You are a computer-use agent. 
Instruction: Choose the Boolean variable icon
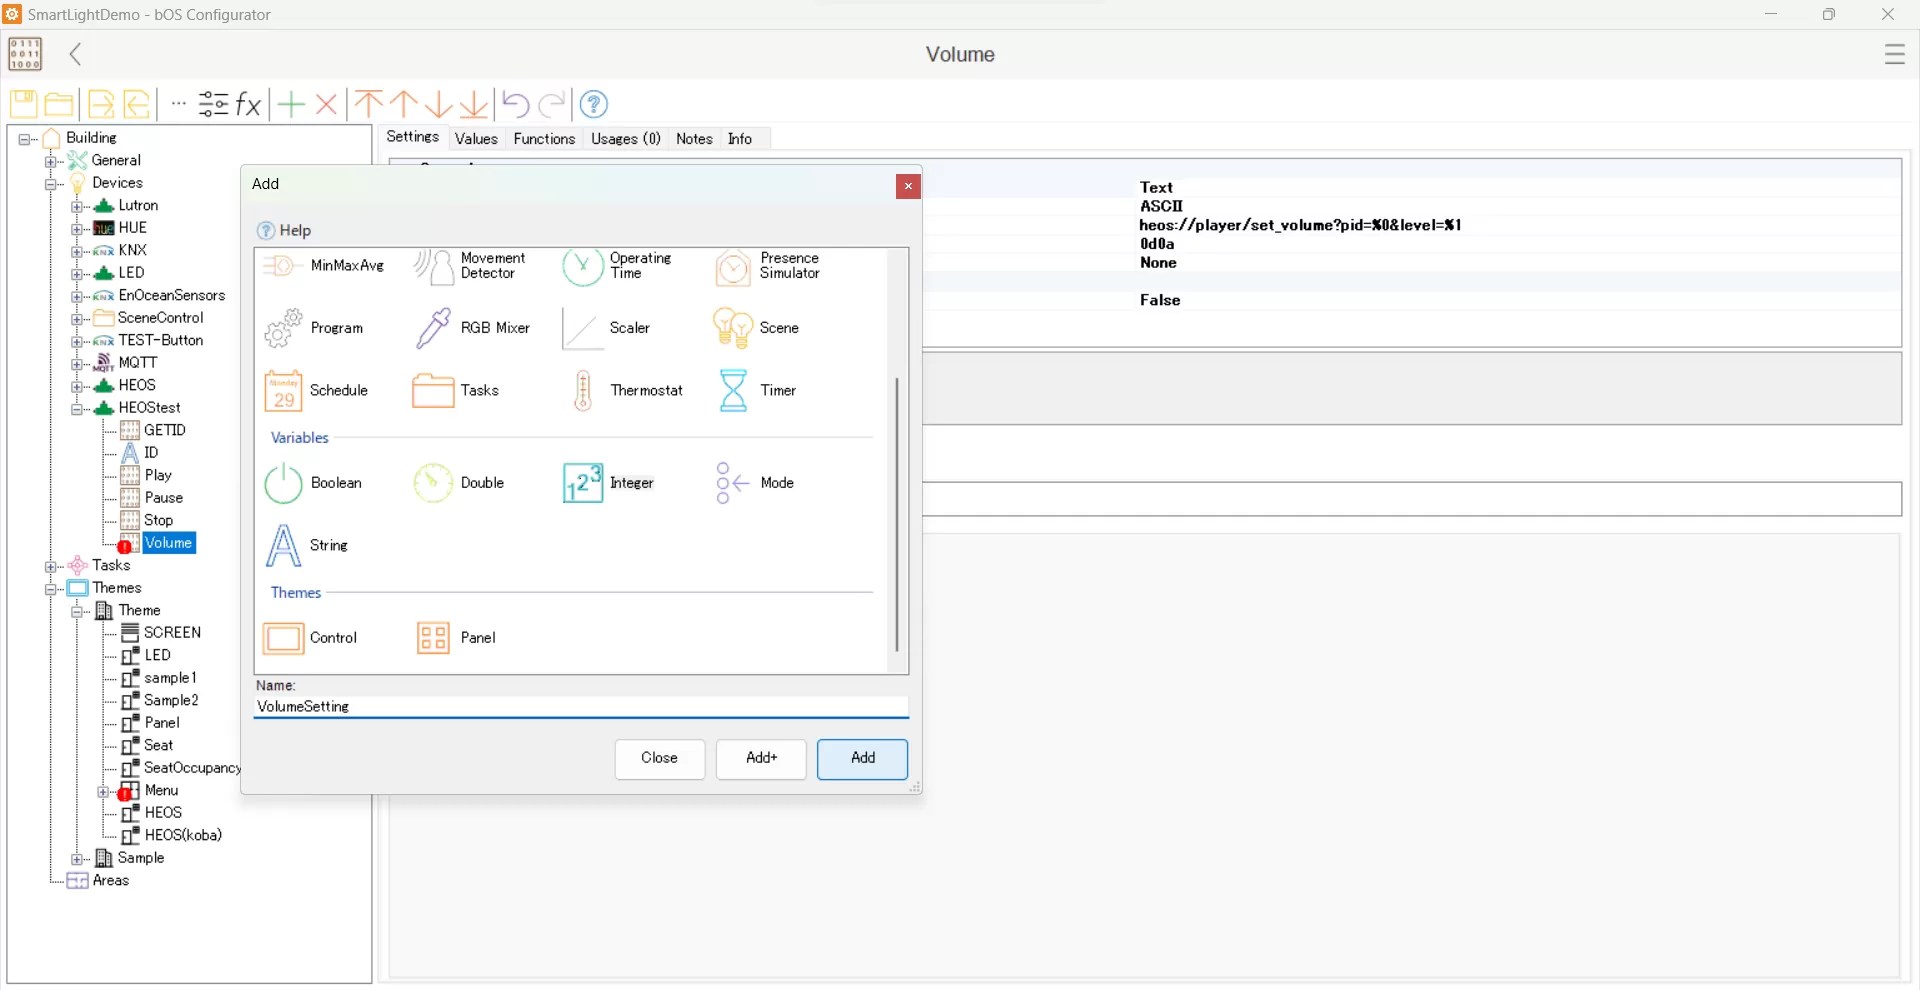coord(283,483)
